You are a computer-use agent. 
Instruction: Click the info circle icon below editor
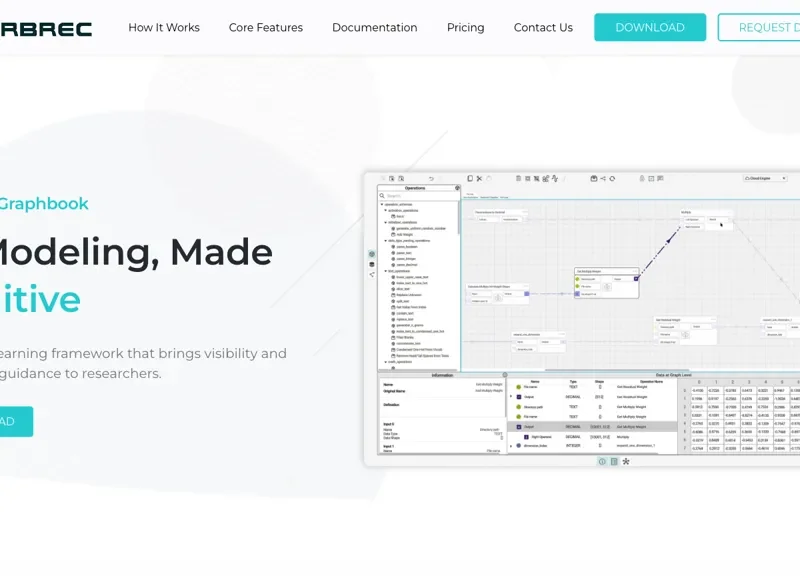(602, 461)
